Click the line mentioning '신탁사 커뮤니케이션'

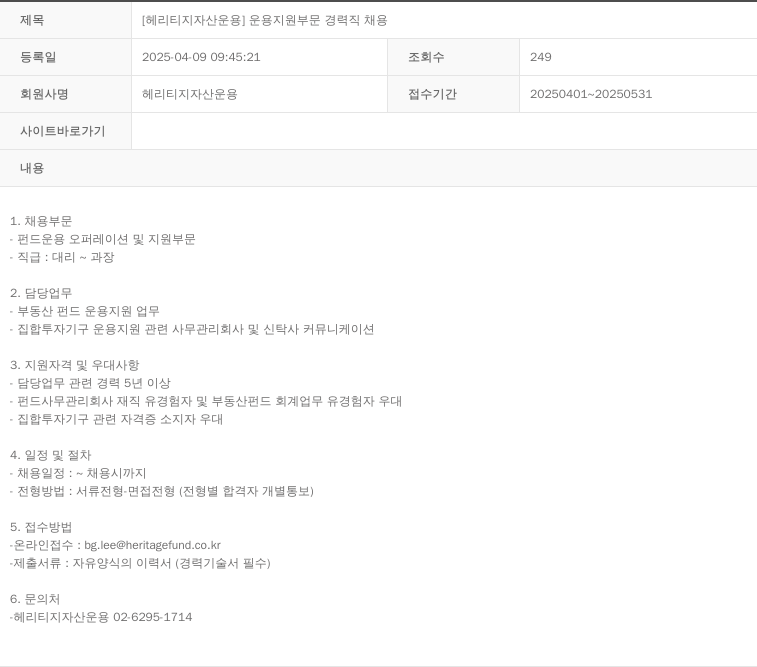192,329
